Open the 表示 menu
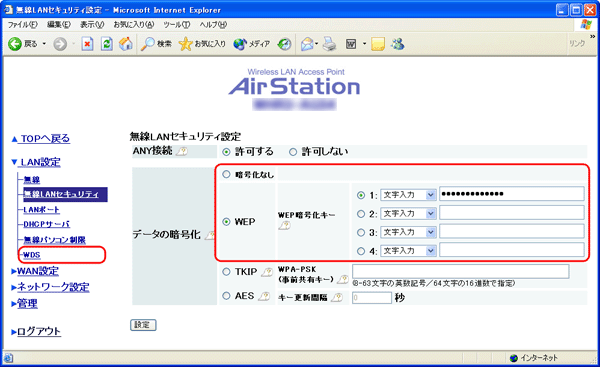 pos(92,25)
